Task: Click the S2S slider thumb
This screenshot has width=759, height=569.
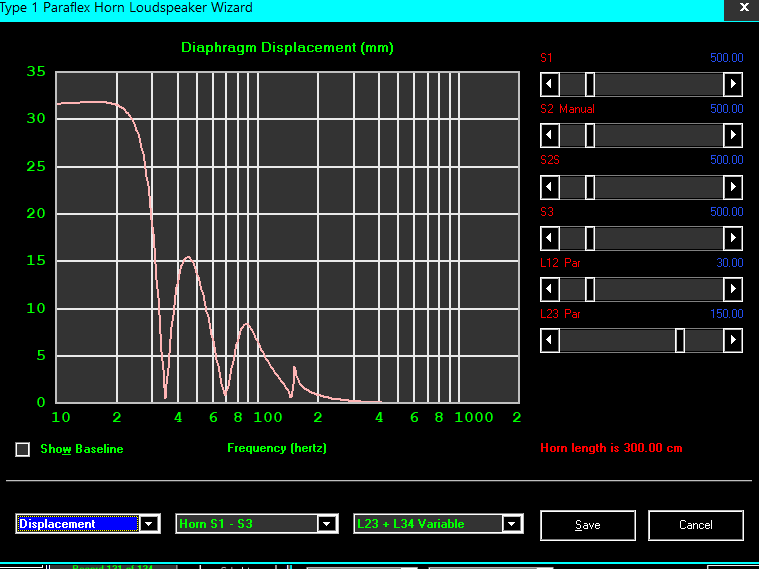Action: [x=590, y=187]
